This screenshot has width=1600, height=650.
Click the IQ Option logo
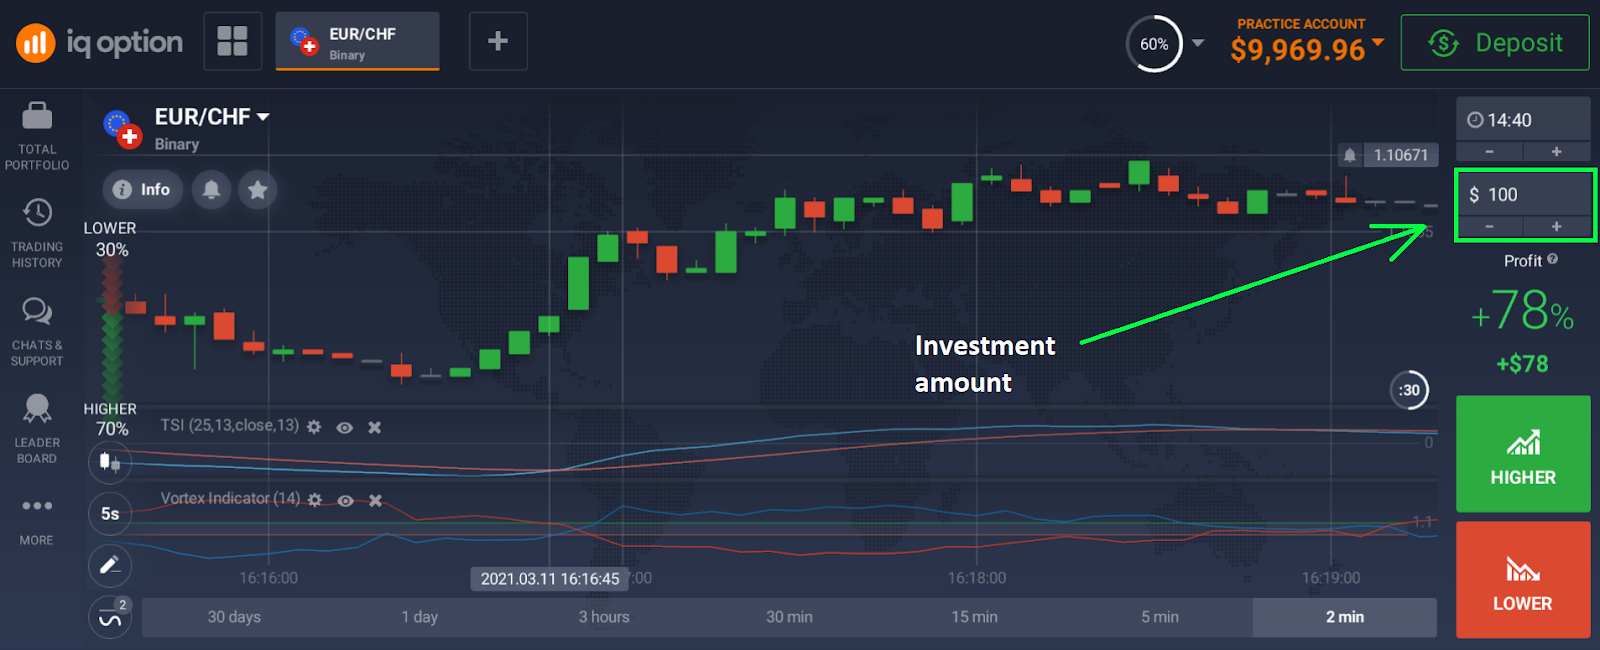coord(99,42)
